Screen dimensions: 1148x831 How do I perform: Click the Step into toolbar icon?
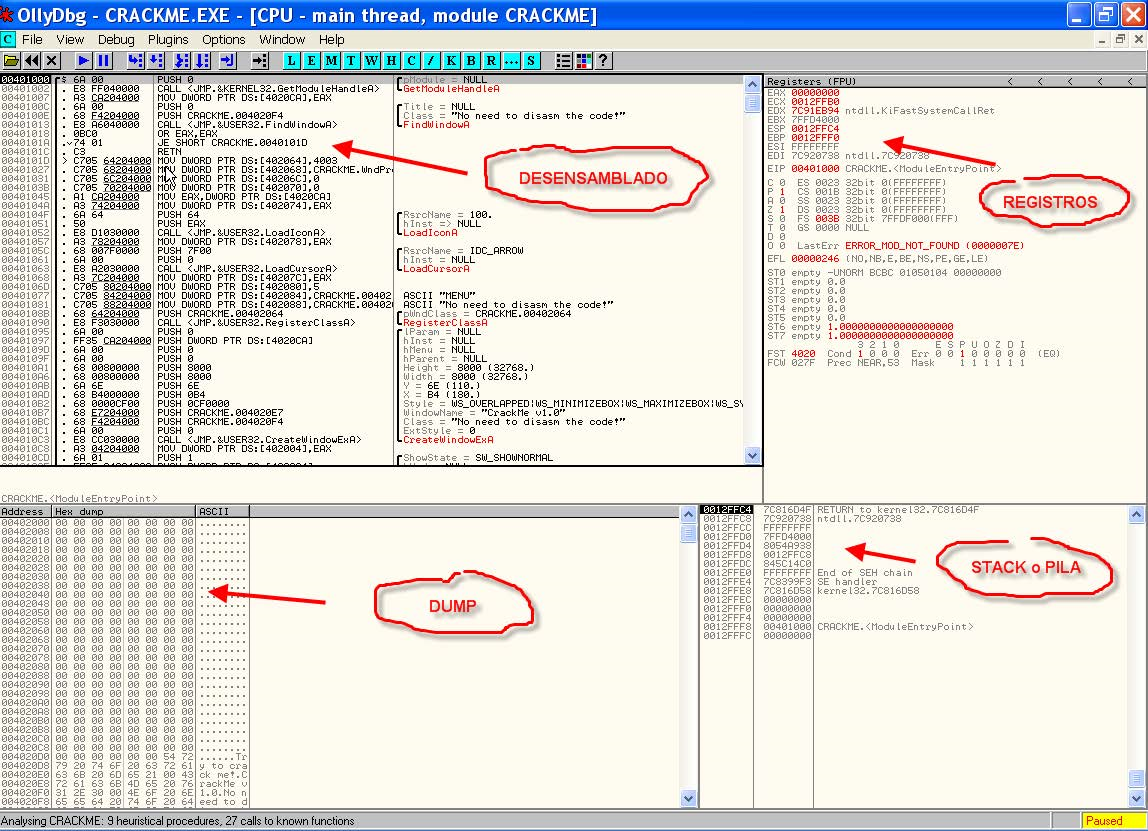[x=135, y=61]
